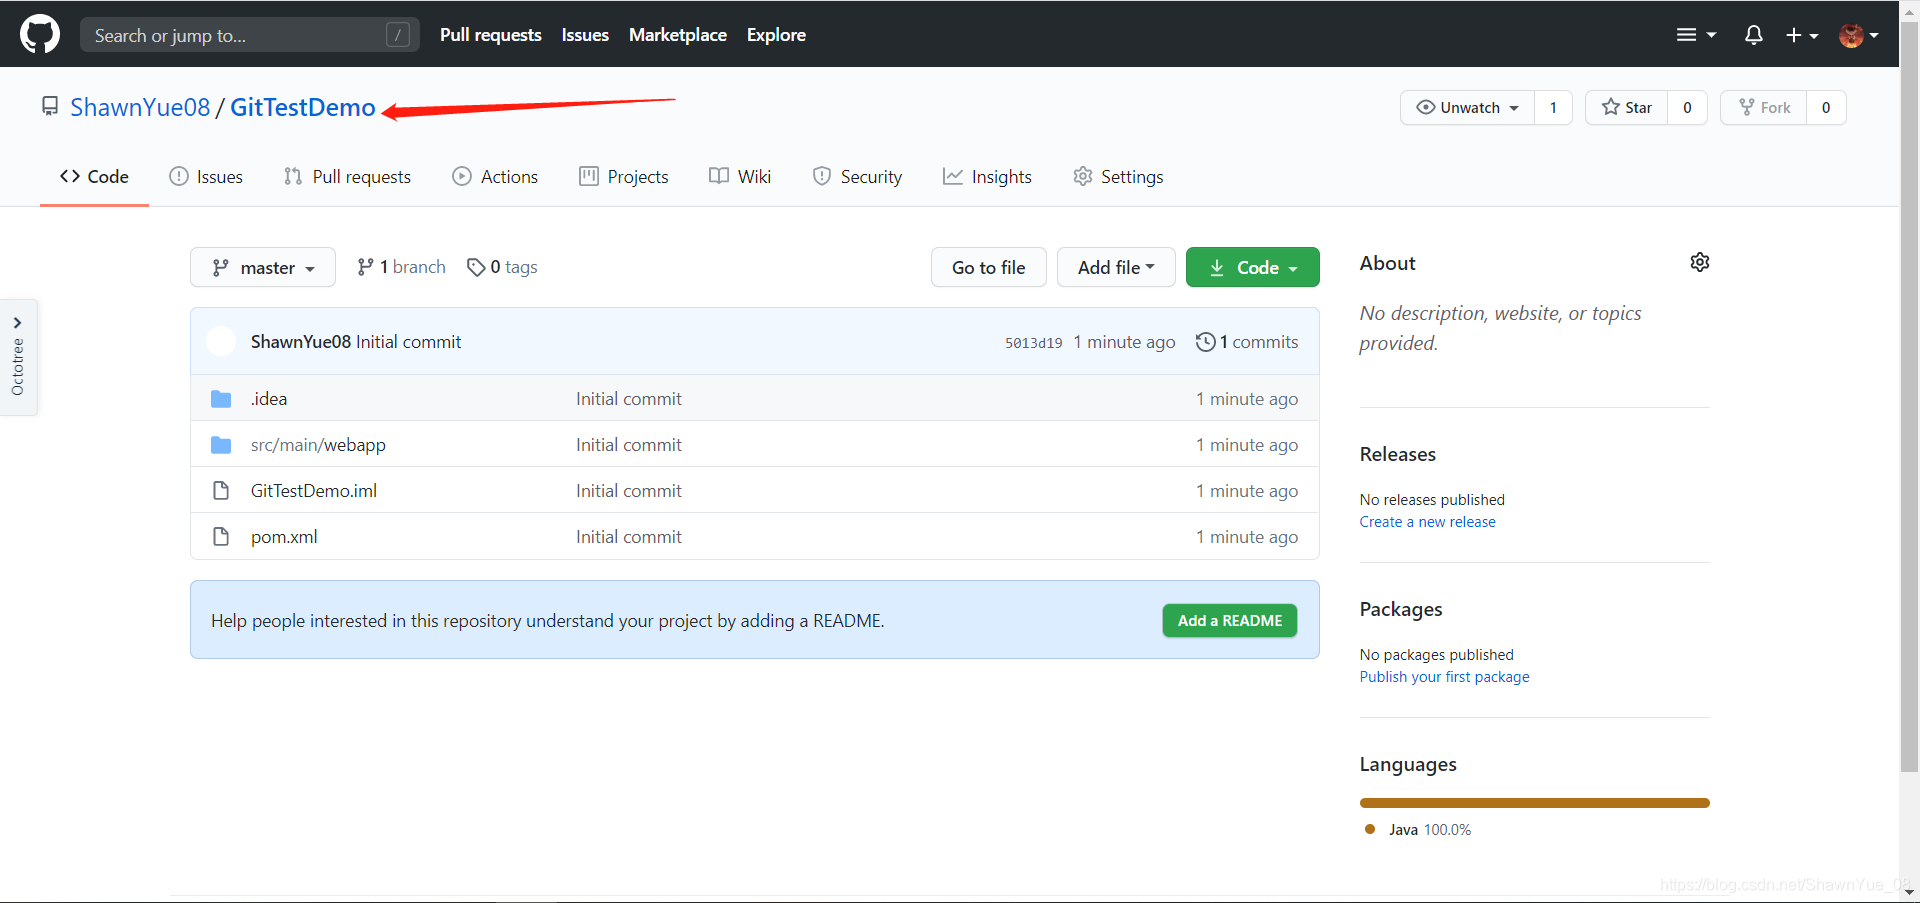
Task: Go to GitHub home via the Octocat logo
Action: (x=40, y=34)
